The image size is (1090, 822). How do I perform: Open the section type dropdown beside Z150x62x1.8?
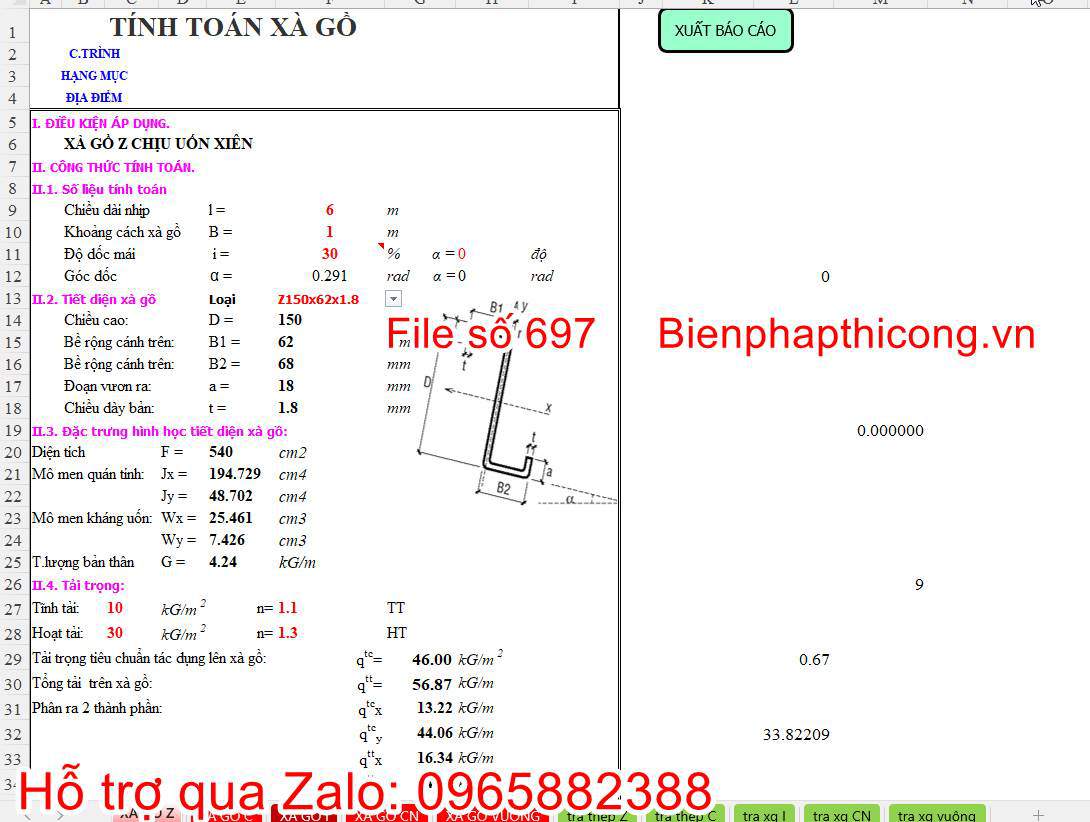393,298
